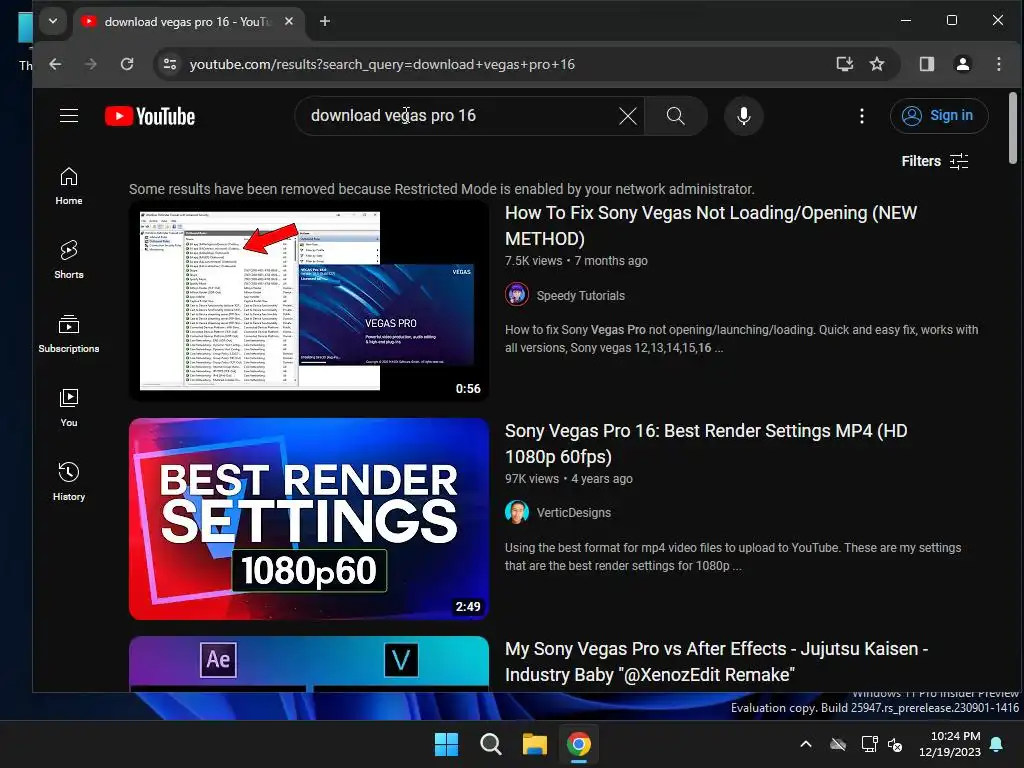Open 'Sony Vegas Pro 16: Best Render Settings' title
The height and width of the screenshot is (768, 1024).
pyautogui.click(x=706, y=444)
